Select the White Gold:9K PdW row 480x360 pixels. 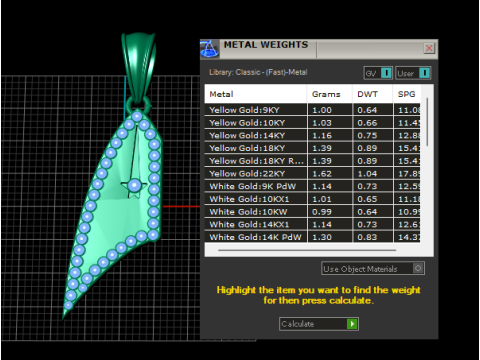[x=312, y=186]
